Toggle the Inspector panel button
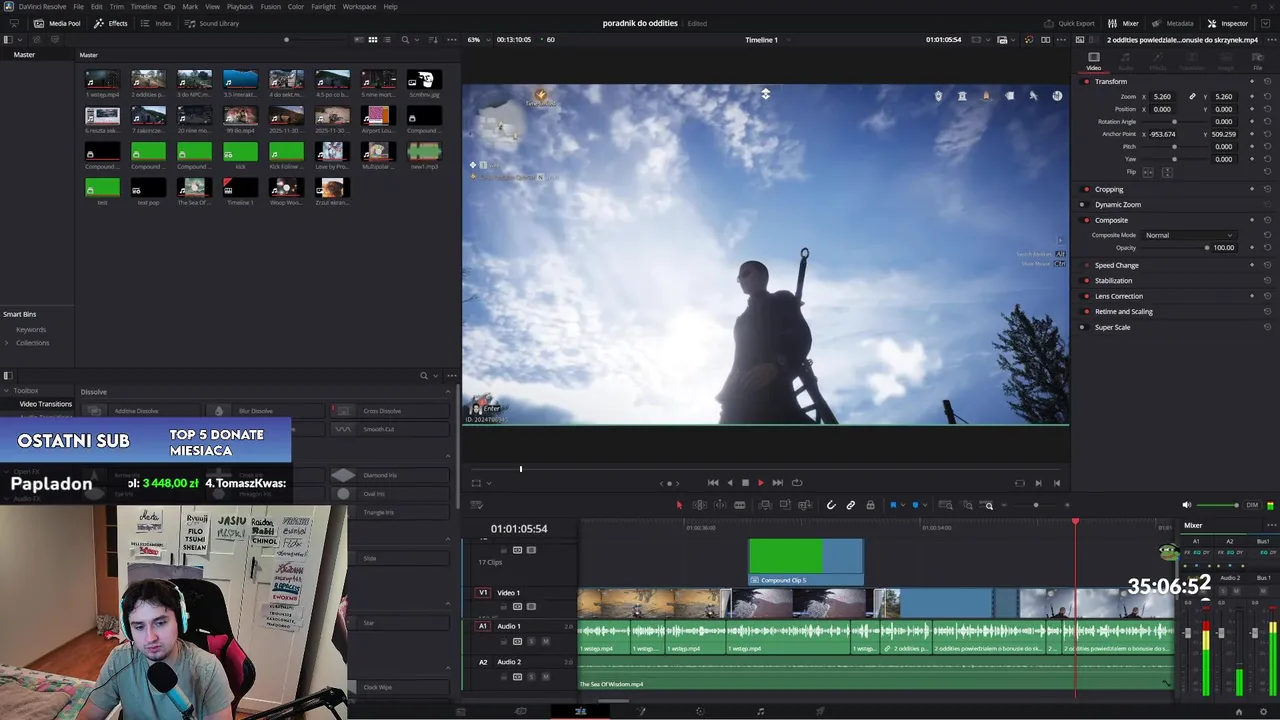The height and width of the screenshot is (720, 1280). point(1227,23)
